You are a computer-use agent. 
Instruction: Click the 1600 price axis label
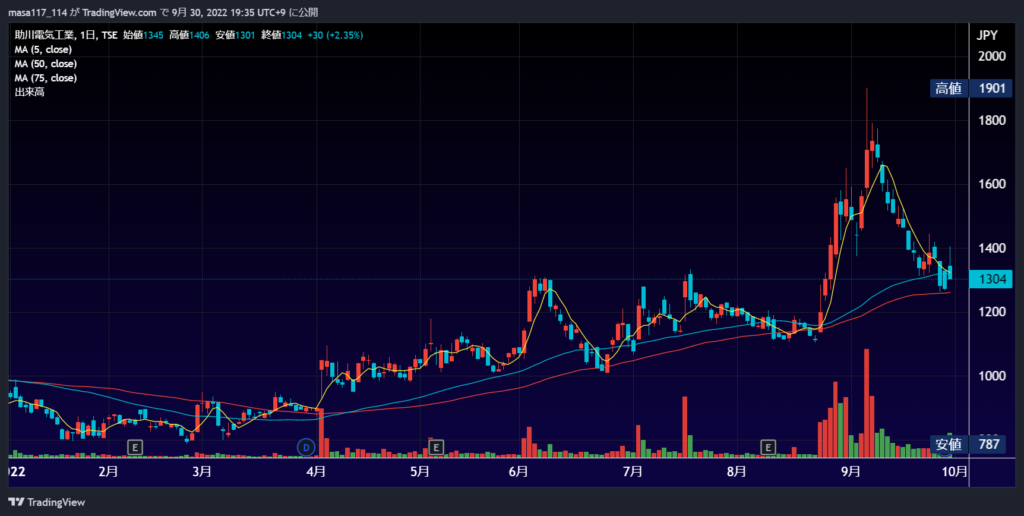(991, 184)
